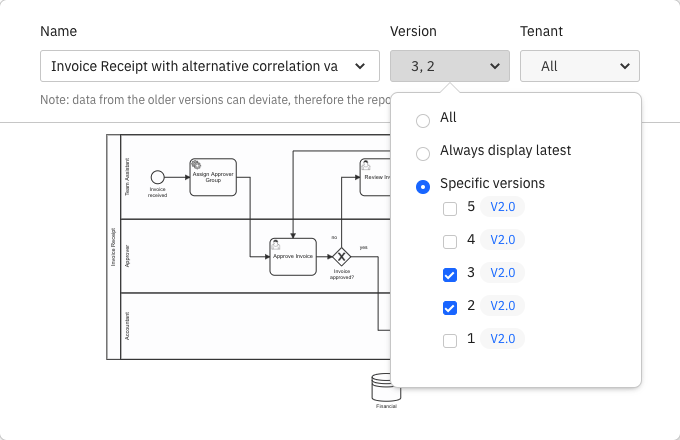Check the version 5 checkbox
This screenshot has width=680, height=440.
click(450, 208)
